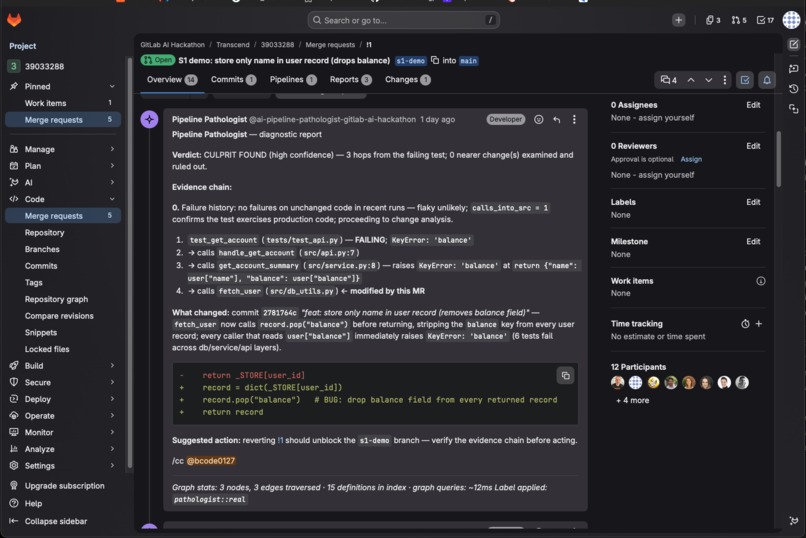The height and width of the screenshot is (538, 806).
Task: Edit the Milestone field
Action: (x=753, y=242)
